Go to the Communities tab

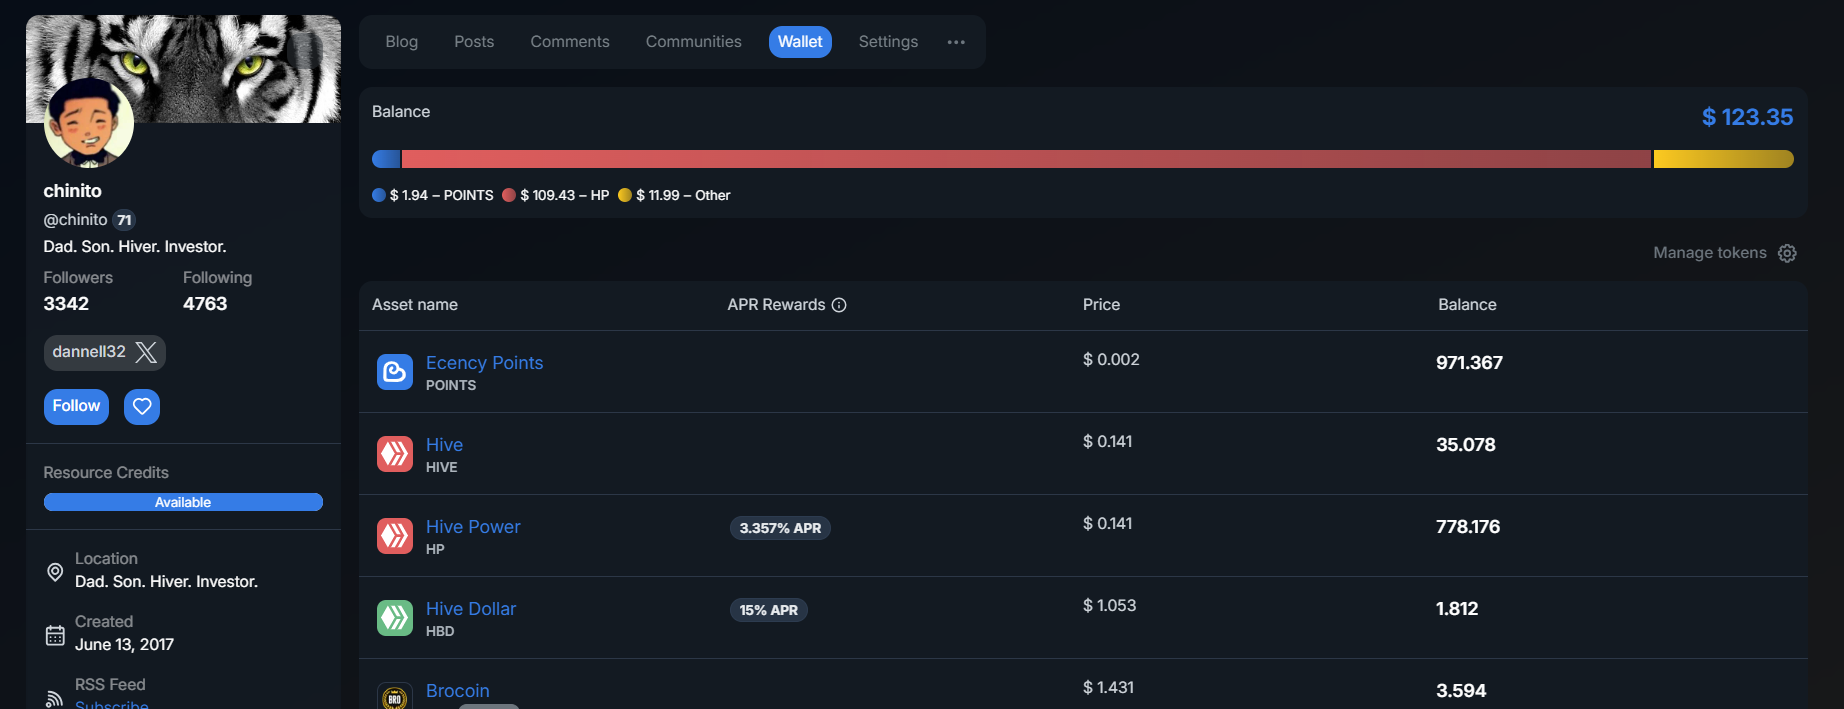point(693,42)
